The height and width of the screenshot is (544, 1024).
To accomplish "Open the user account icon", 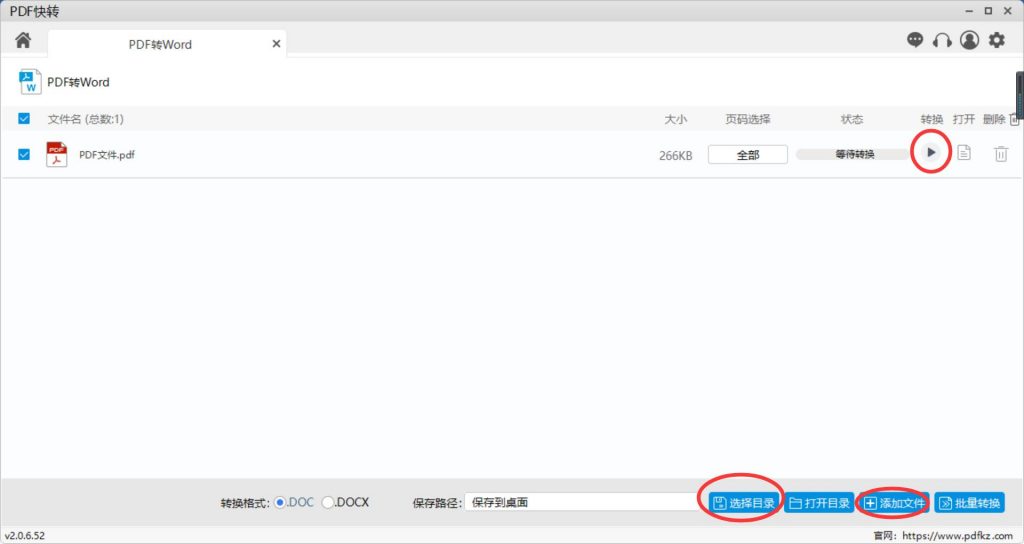I will (x=969, y=40).
